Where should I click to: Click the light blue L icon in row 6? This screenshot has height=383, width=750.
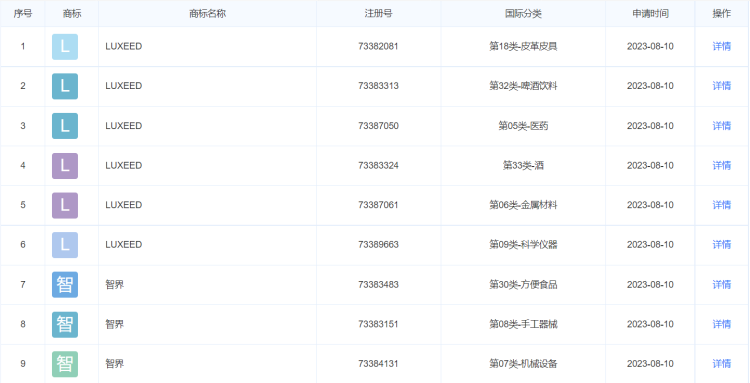point(65,245)
